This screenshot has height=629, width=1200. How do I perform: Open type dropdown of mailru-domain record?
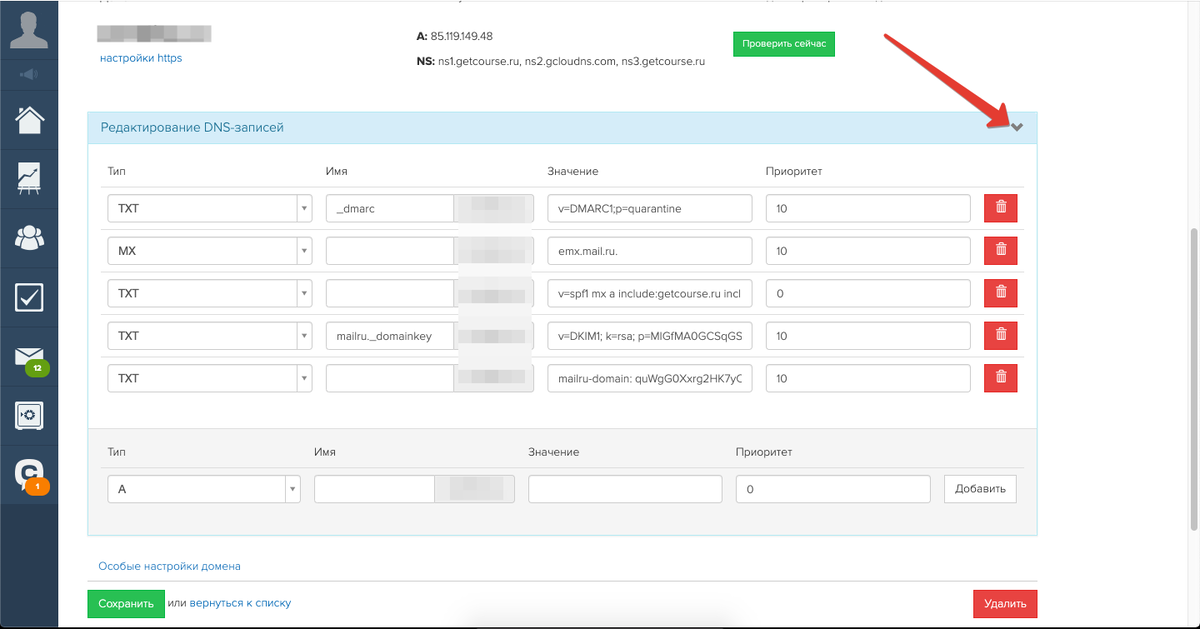[209, 378]
